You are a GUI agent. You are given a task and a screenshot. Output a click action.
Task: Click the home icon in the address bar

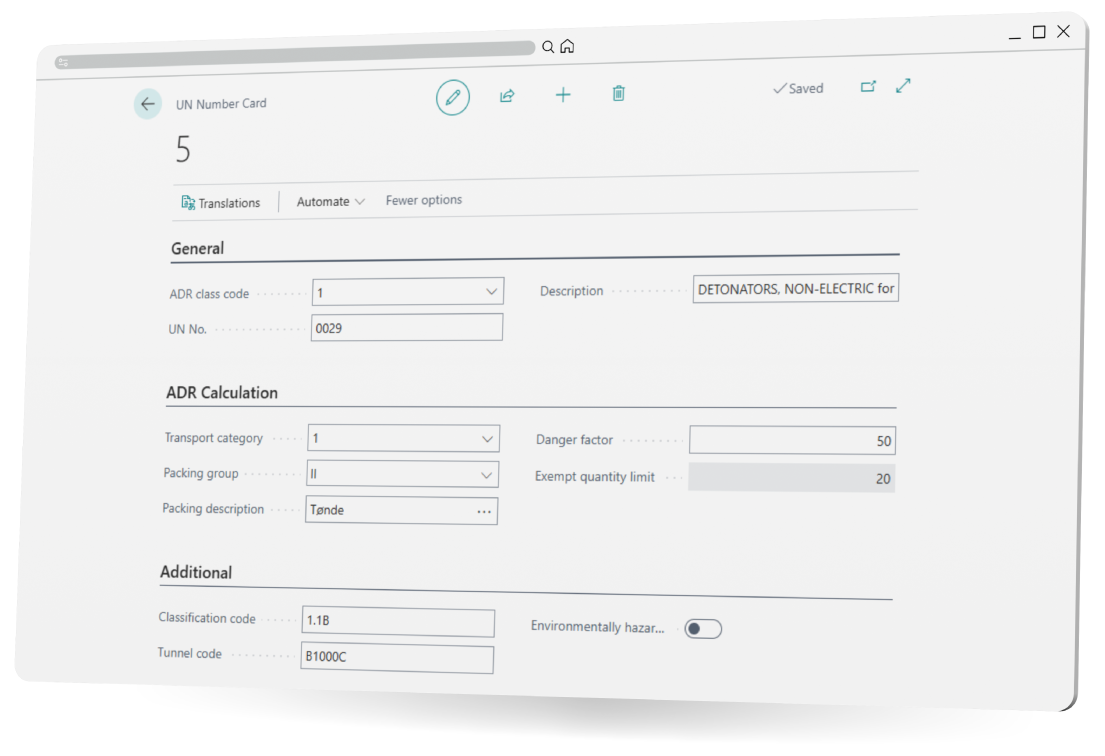click(x=565, y=47)
